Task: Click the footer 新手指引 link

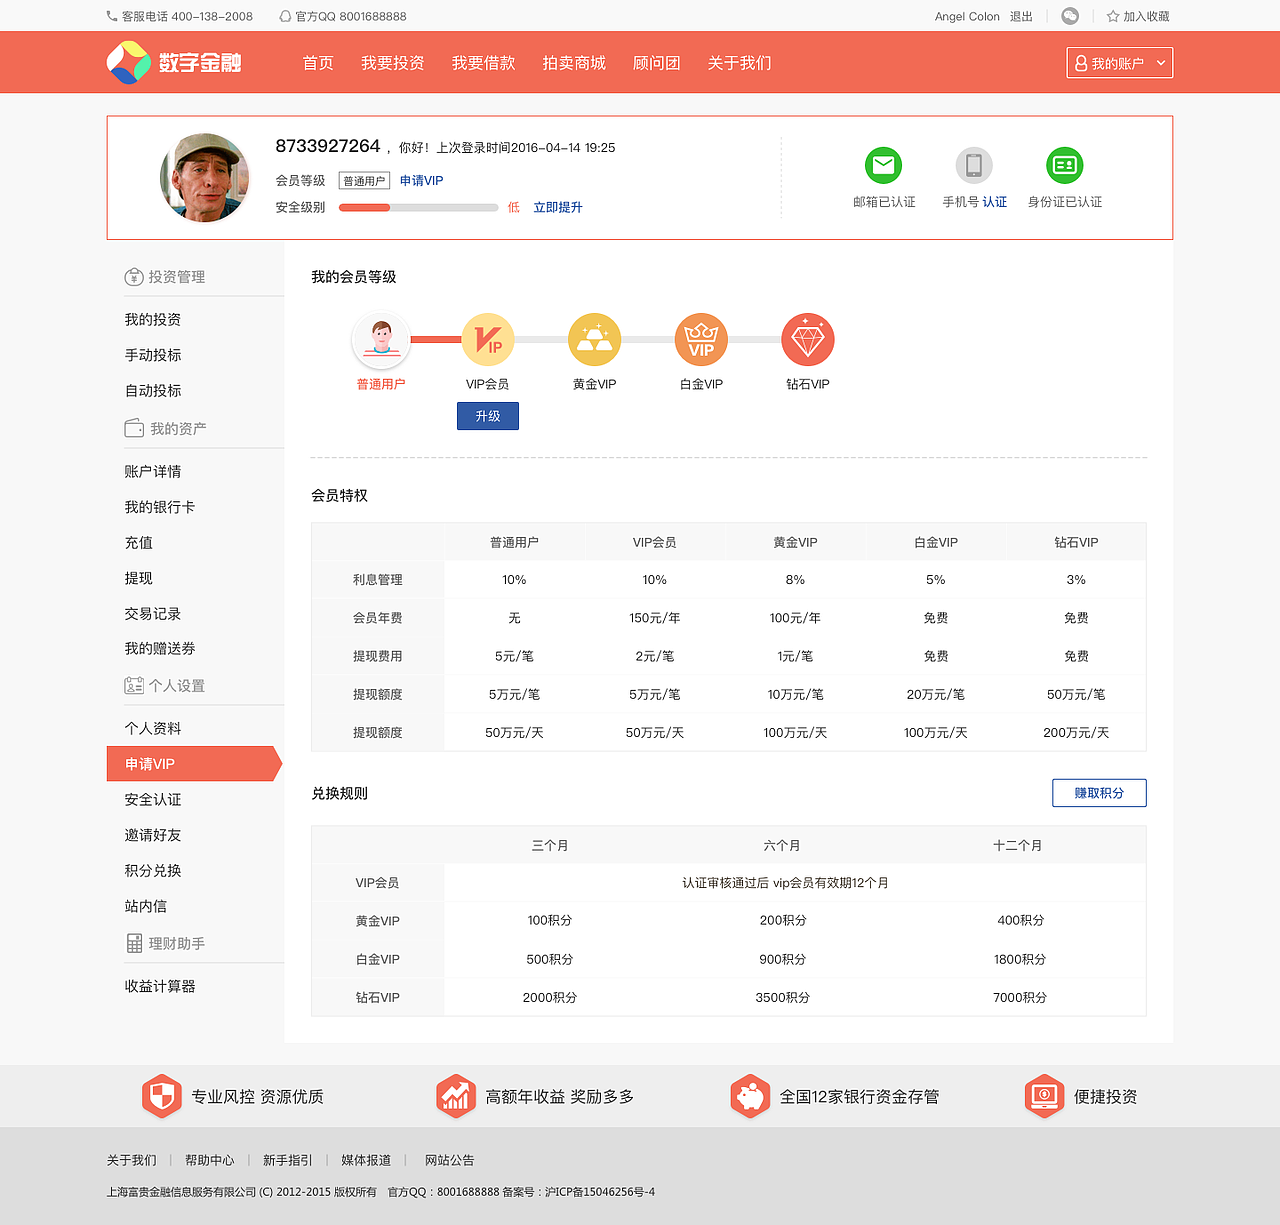Action: coord(288,1160)
